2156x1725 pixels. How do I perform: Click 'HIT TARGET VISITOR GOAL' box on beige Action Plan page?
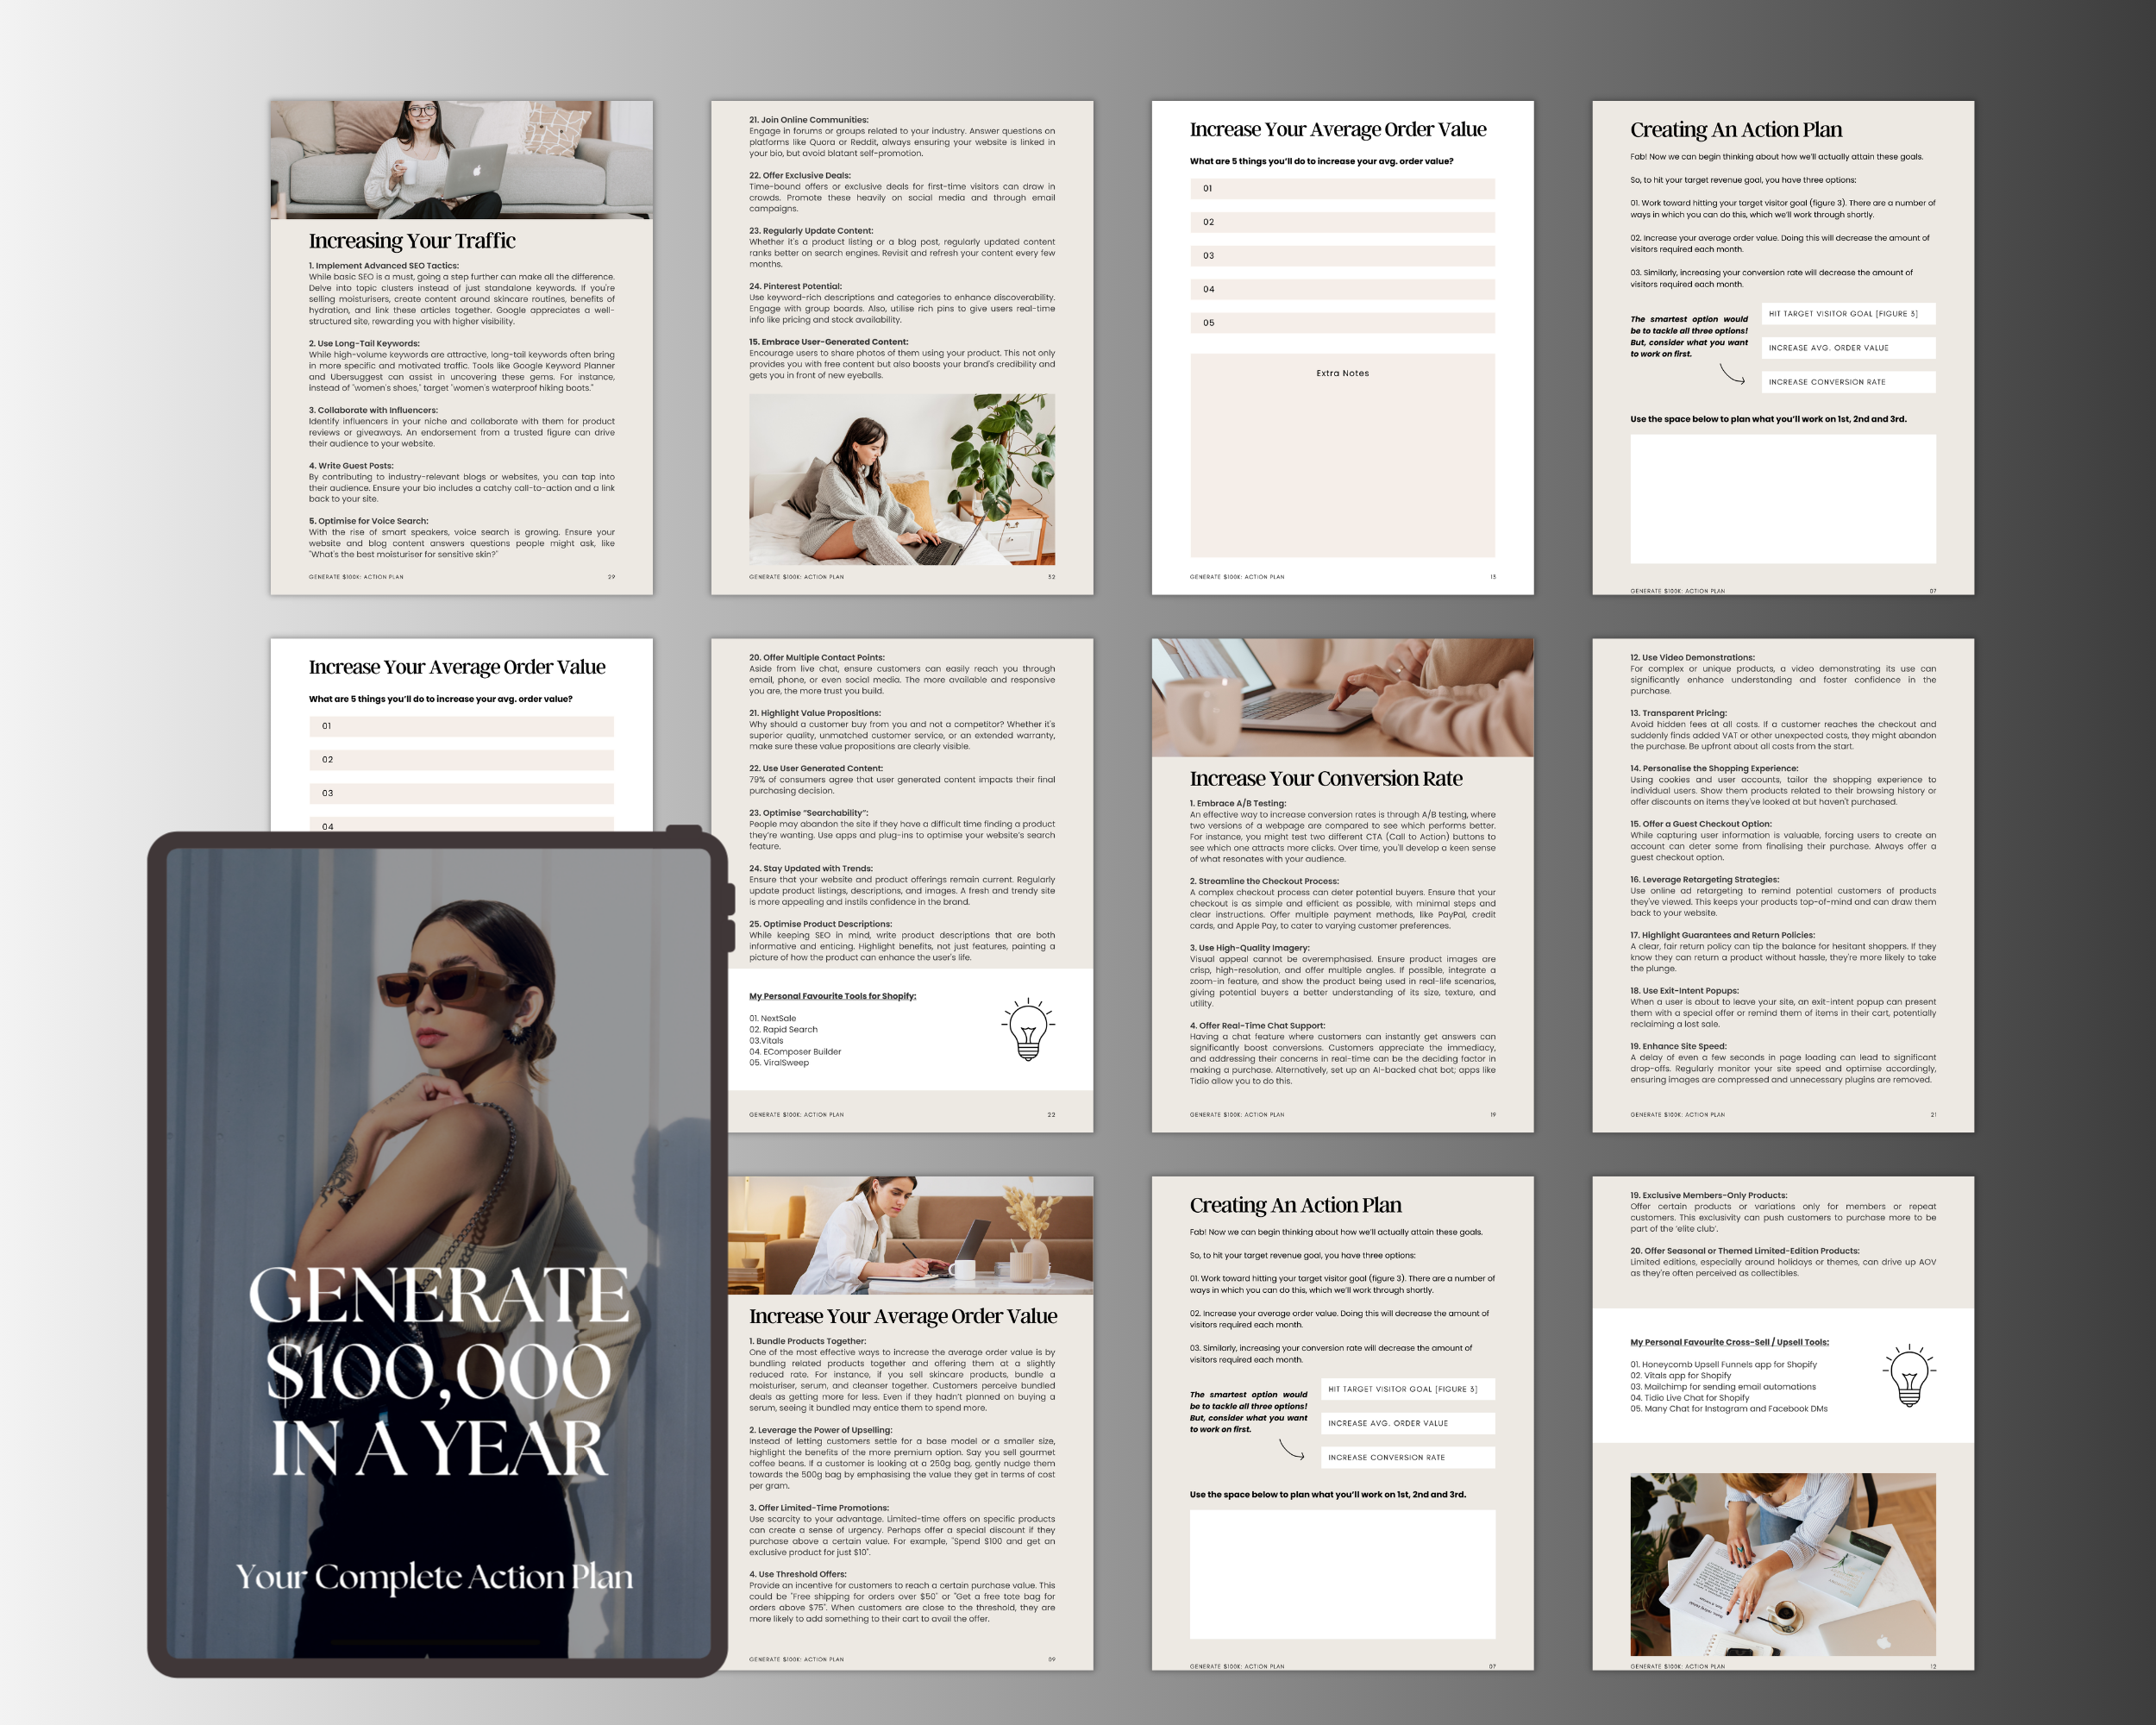(x=1849, y=314)
